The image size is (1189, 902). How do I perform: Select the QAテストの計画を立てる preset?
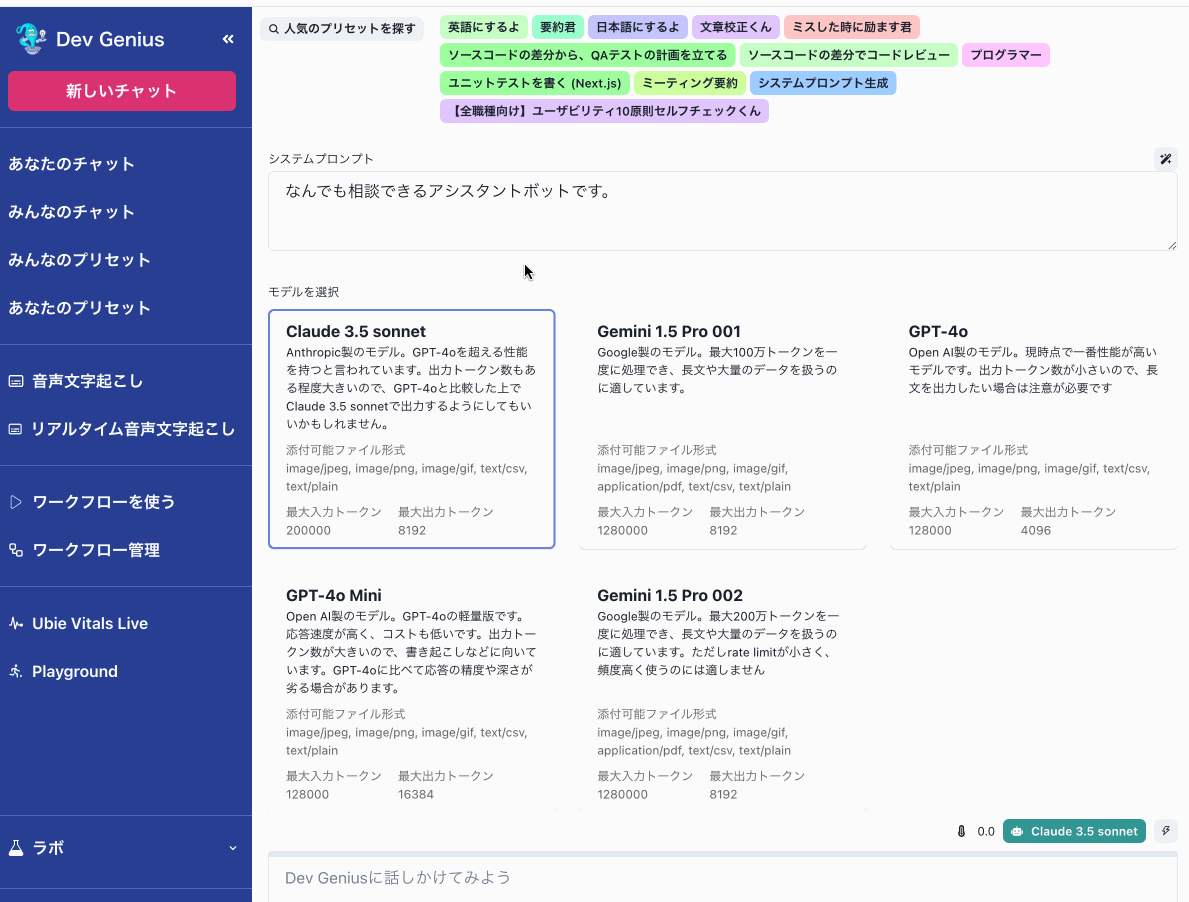587,55
